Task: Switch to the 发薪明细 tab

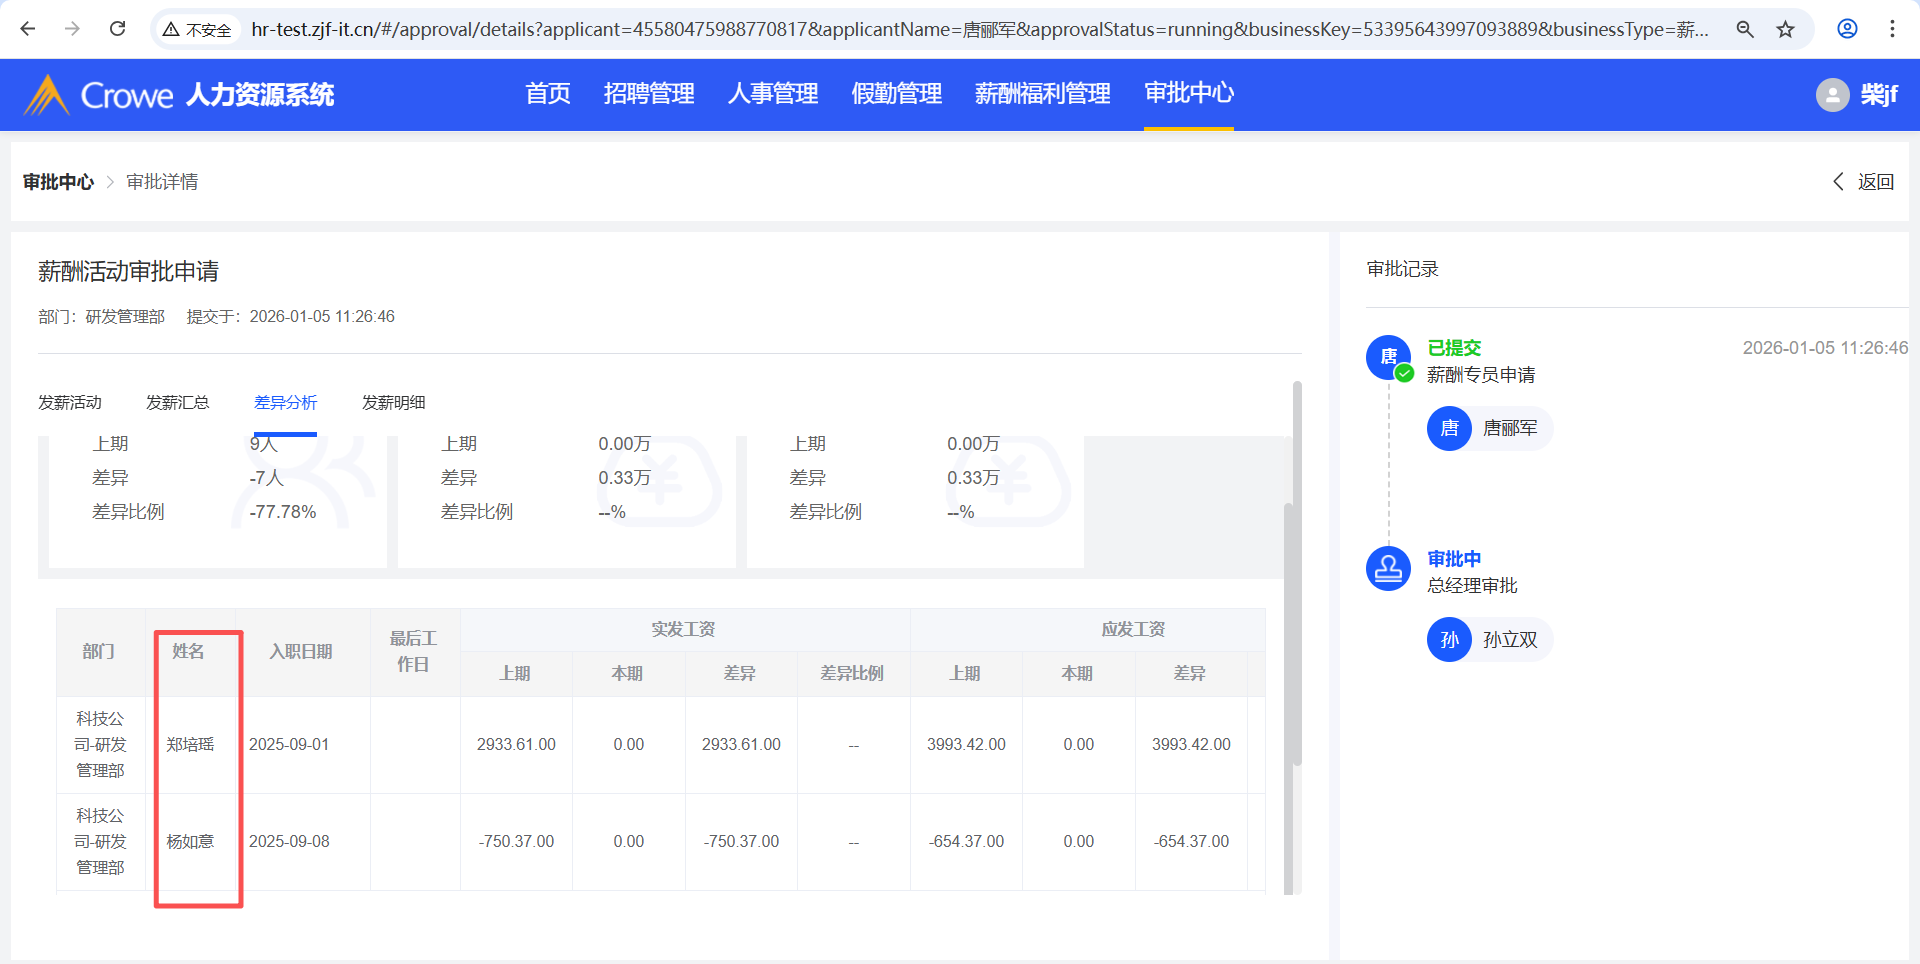Action: click(x=393, y=403)
